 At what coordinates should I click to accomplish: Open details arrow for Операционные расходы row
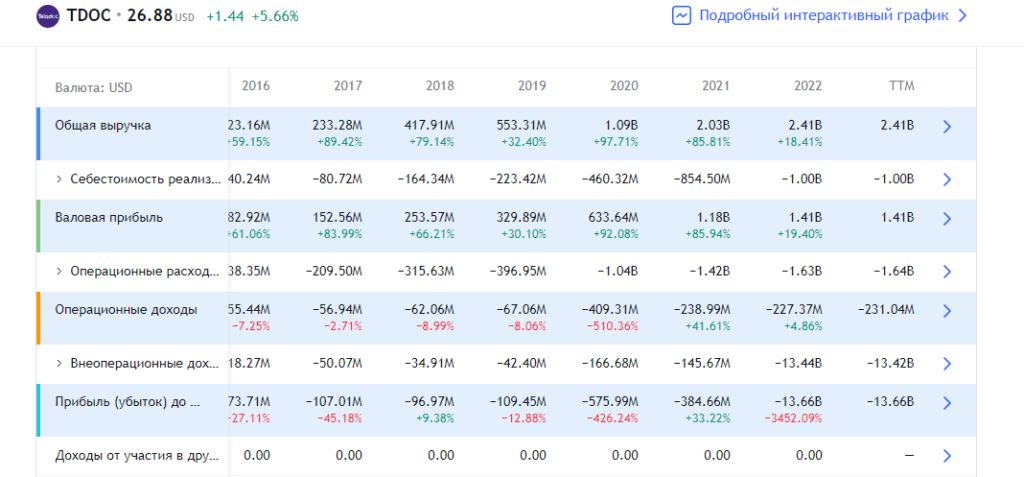[x=947, y=272]
